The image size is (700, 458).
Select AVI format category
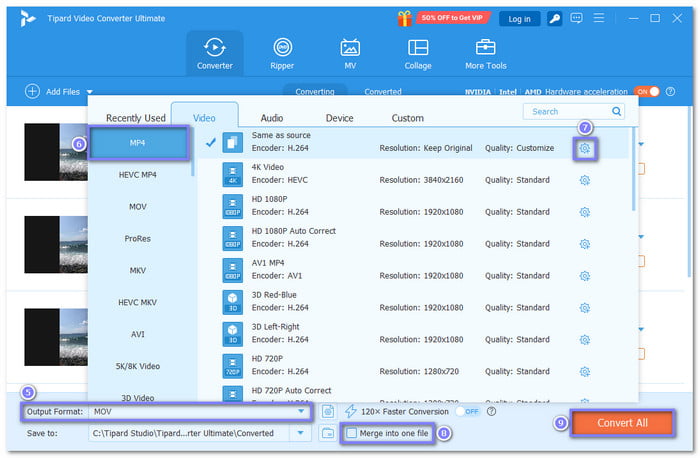click(x=138, y=334)
